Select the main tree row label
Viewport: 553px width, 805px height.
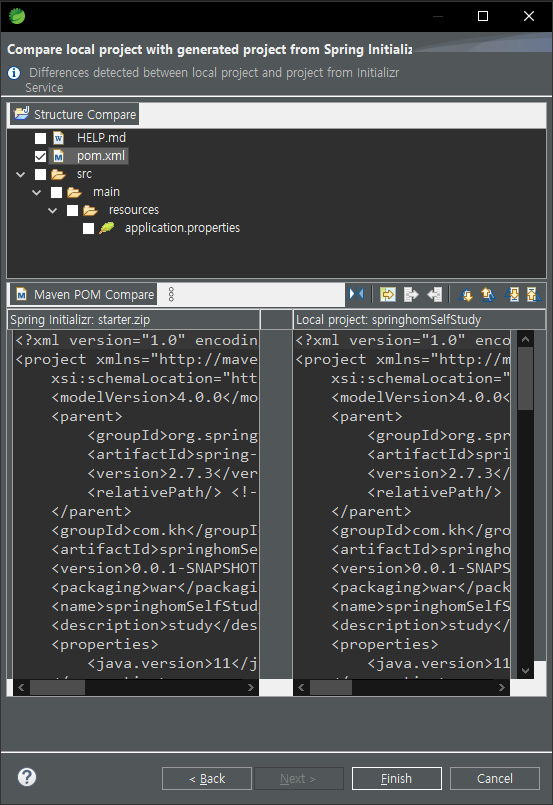pos(106,192)
